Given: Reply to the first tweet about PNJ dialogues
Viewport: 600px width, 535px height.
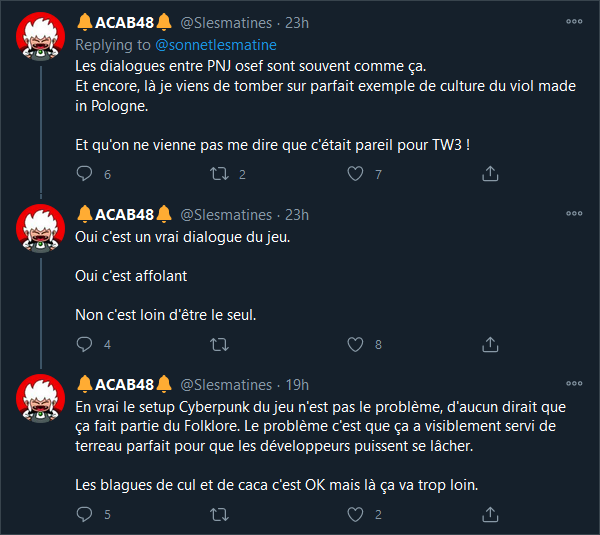Looking at the screenshot, I should tap(84, 173).
